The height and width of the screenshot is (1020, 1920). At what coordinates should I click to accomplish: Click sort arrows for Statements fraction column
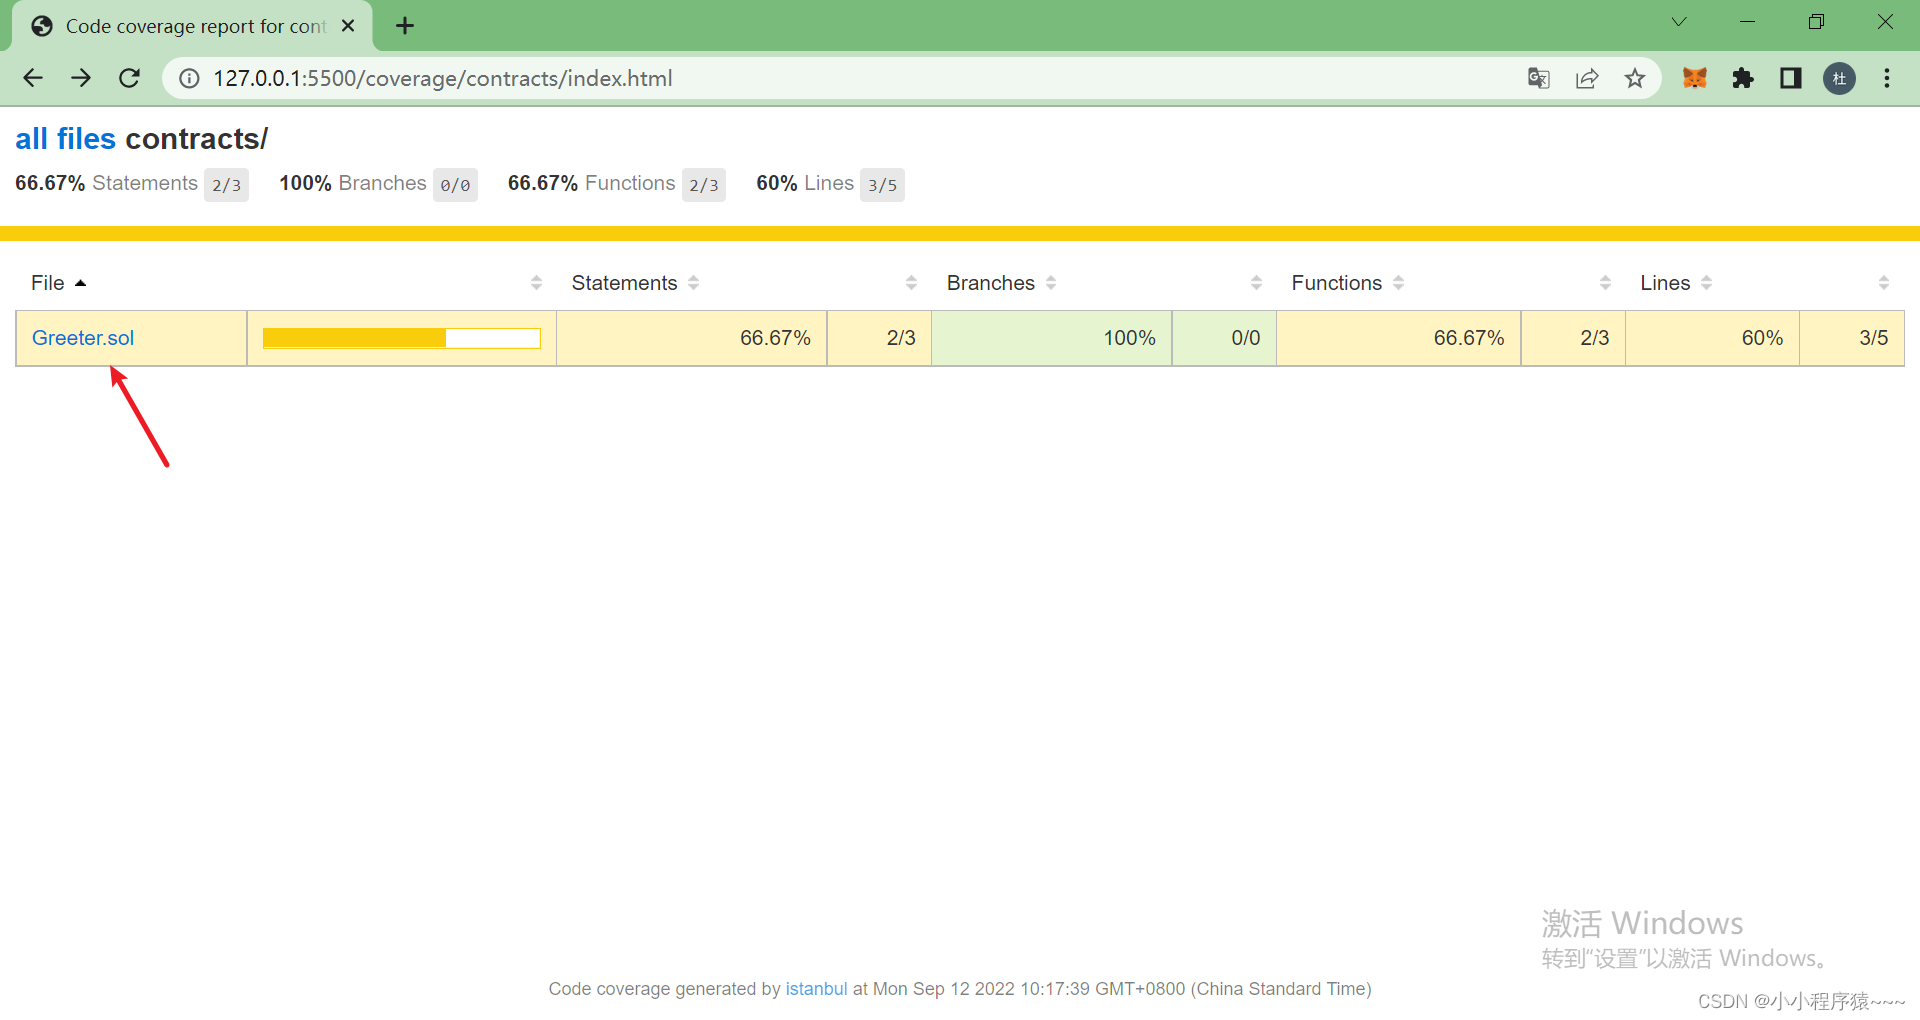[911, 283]
